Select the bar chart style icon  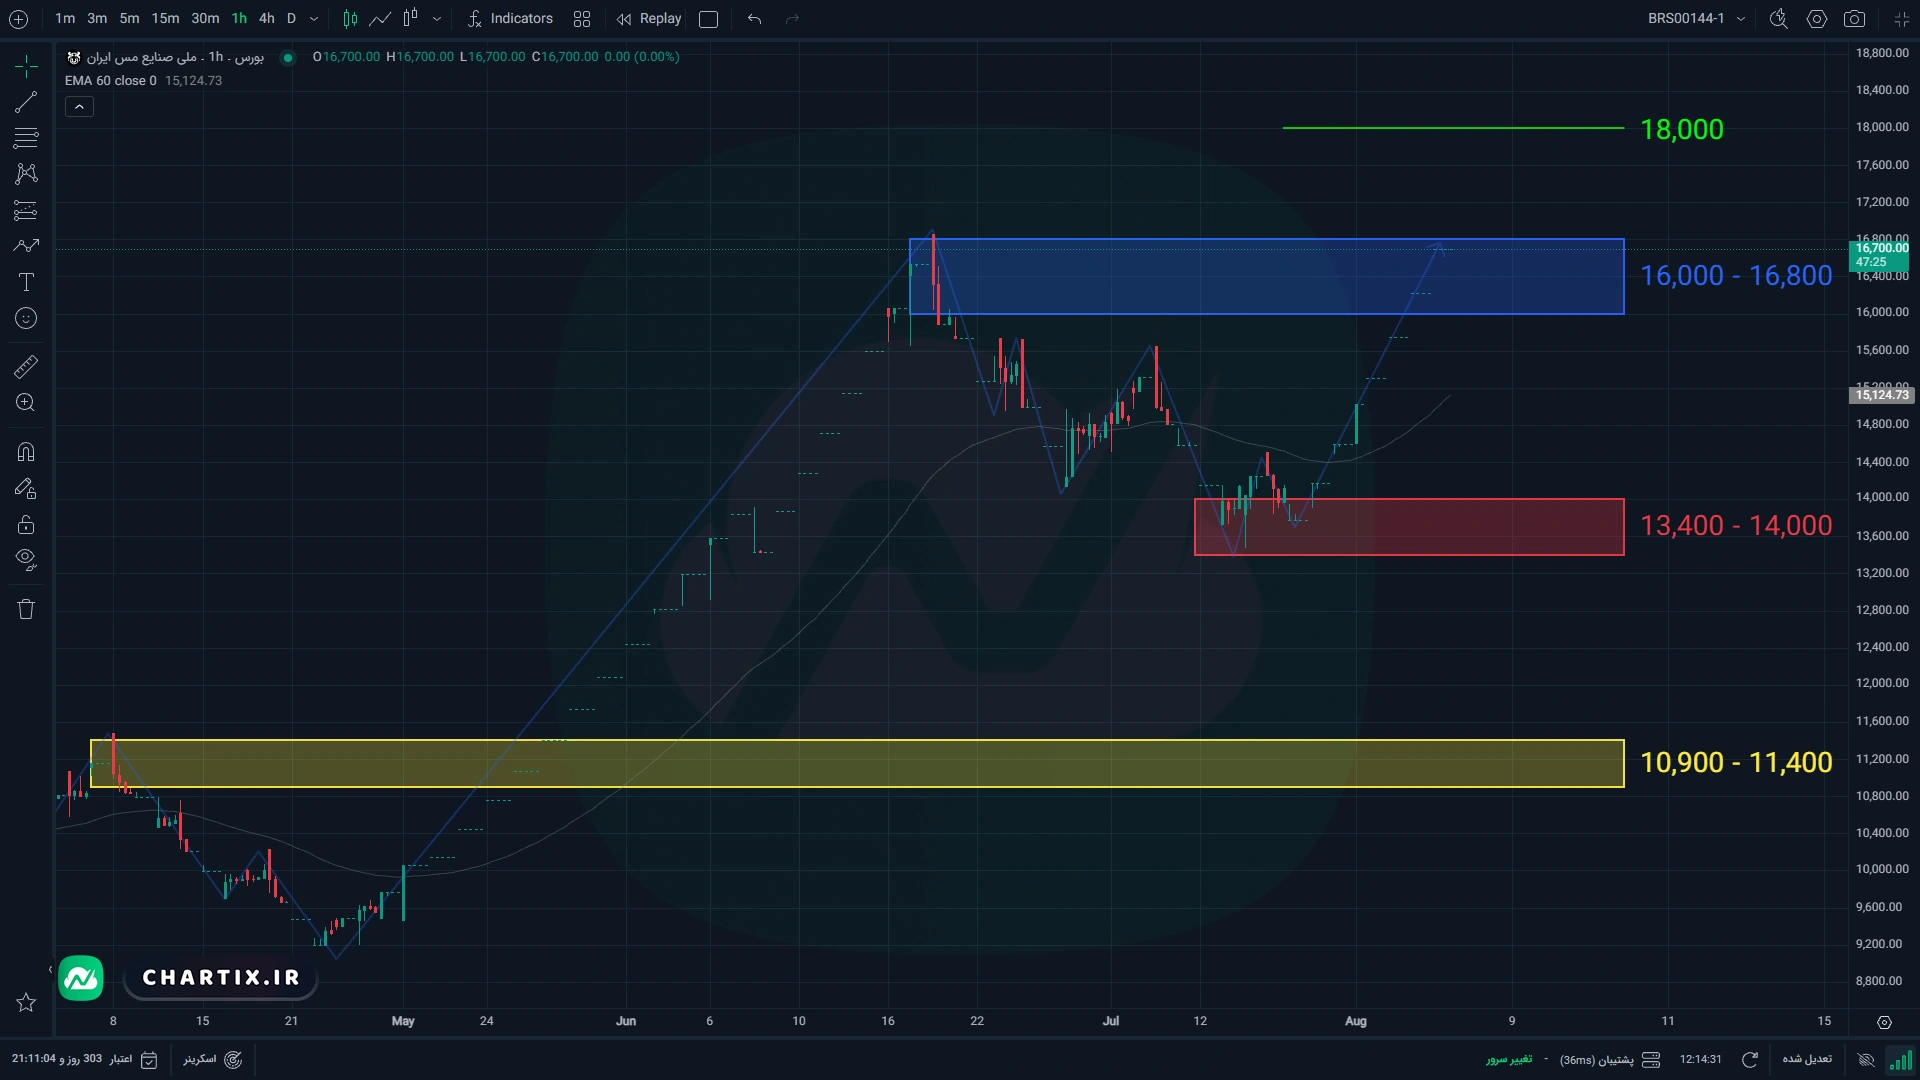[410, 19]
